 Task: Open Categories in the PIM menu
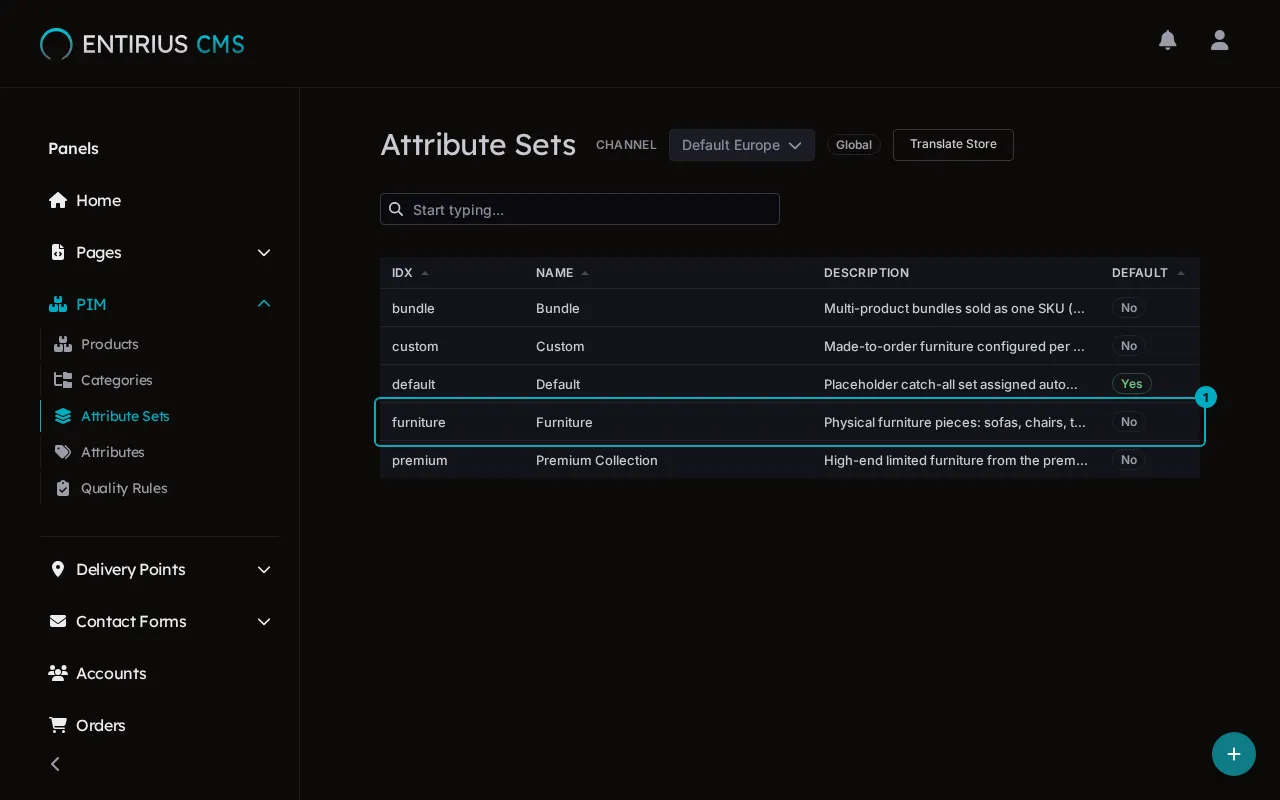(117, 380)
